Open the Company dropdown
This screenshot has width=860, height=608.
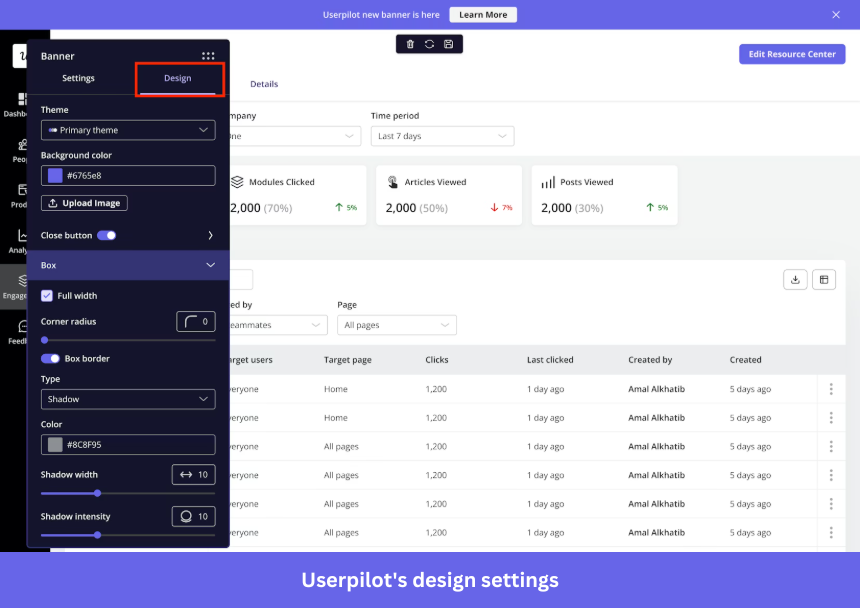tap(295, 136)
